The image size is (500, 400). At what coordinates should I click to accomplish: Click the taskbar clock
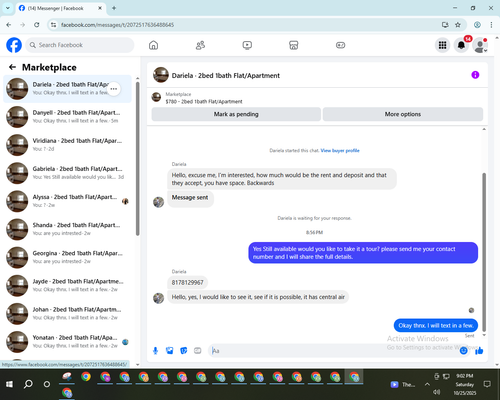(465, 384)
